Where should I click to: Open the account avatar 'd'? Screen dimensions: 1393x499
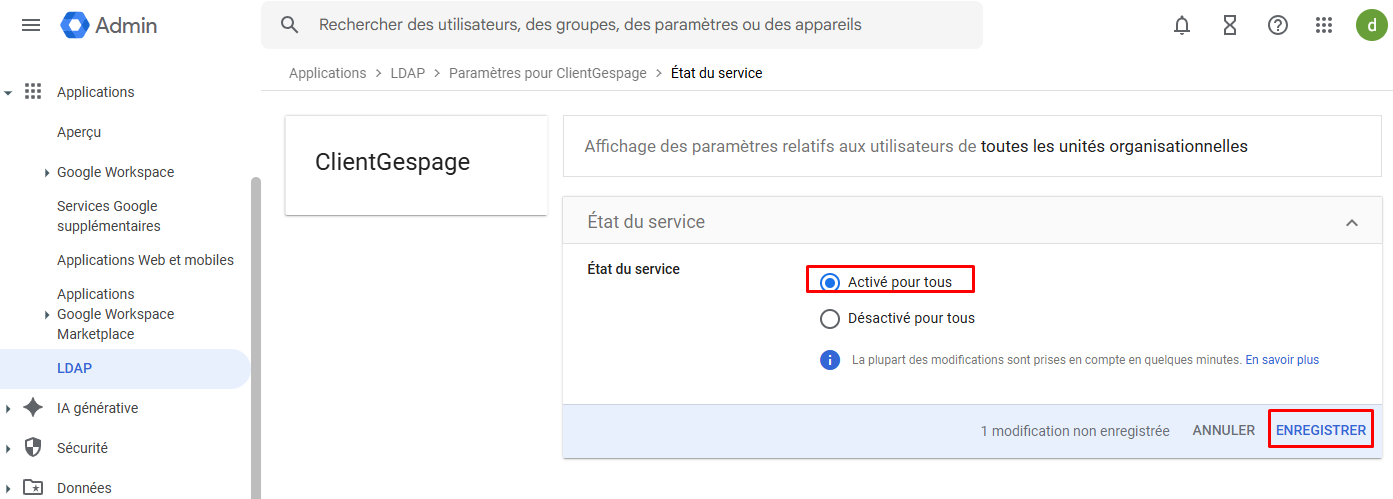point(1371,25)
